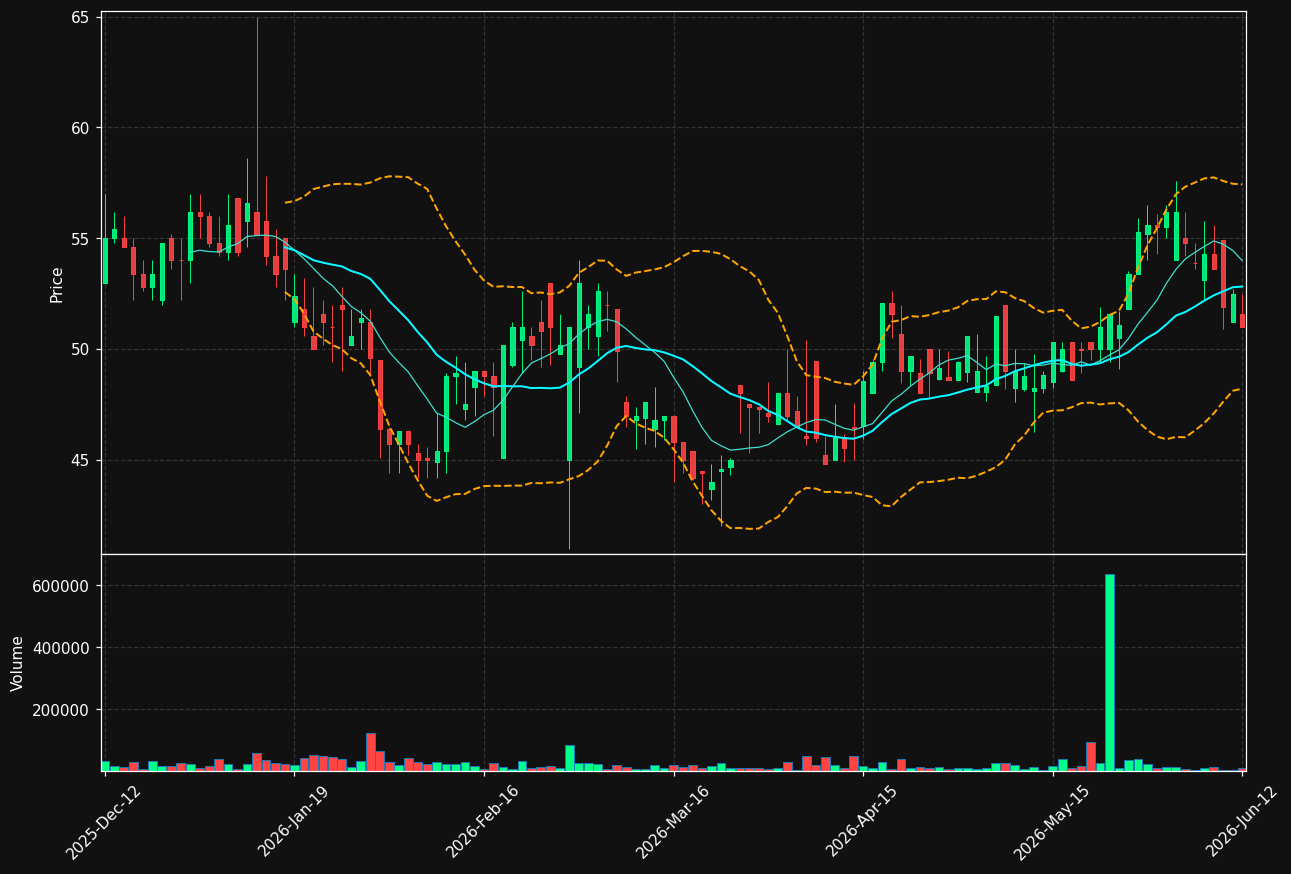Click the 55 price tick label
Image resolution: width=1291 pixels, height=874 pixels.
(80, 239)
